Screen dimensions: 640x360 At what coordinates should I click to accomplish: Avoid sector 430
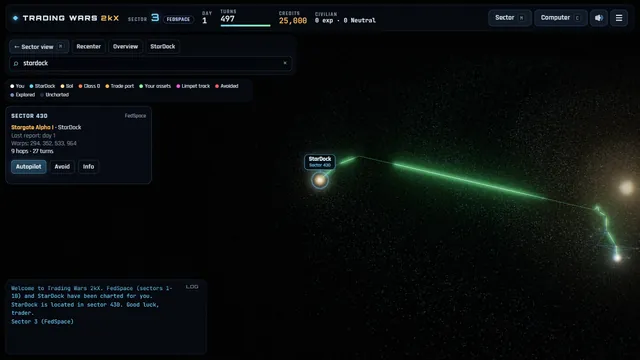pyautogui.click(x=62, y=167)
